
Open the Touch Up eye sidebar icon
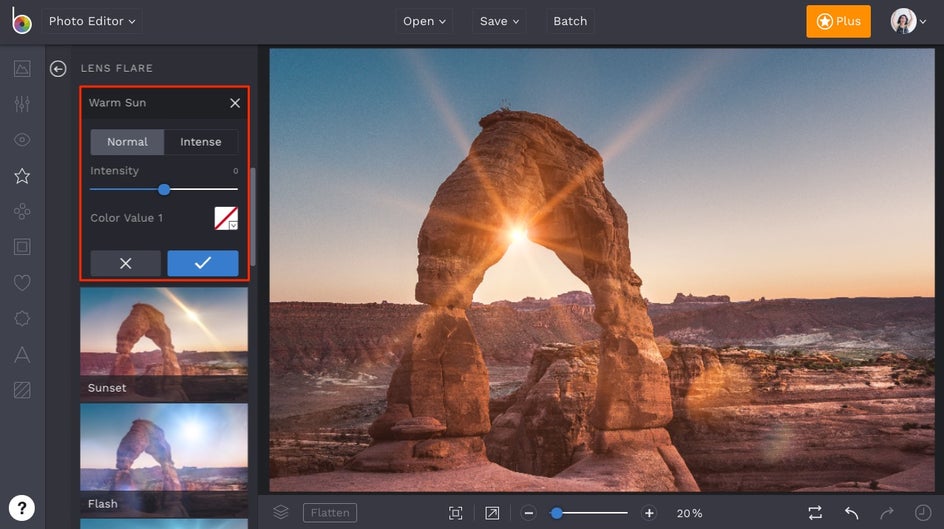point(22,140)
